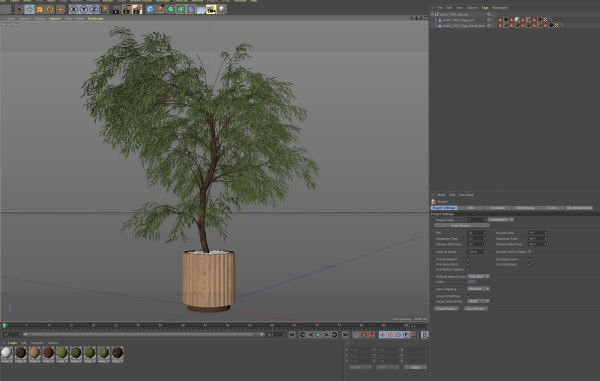The image size is (600, 381).
Task: Open the Default Object Color dropdown
Action: point(478,276)
